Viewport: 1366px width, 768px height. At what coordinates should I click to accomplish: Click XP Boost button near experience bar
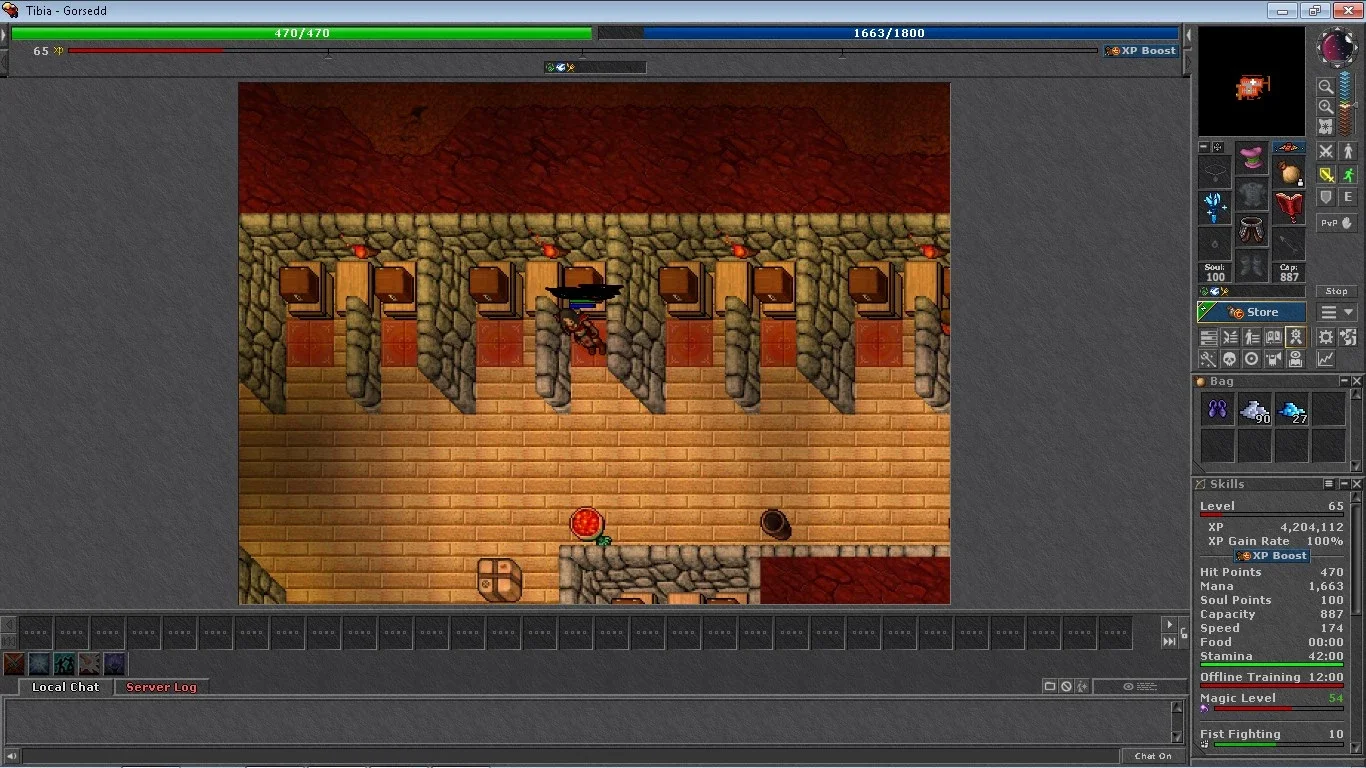pos(1141,51)
